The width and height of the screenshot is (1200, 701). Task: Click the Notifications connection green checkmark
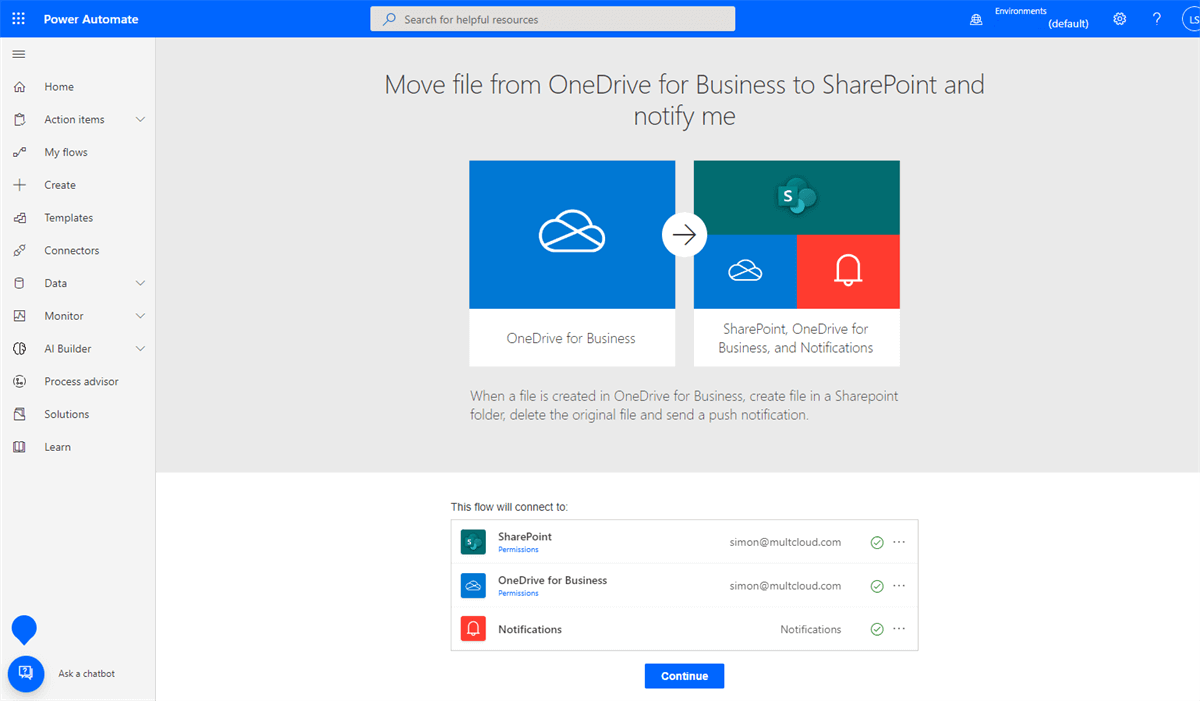877,630
